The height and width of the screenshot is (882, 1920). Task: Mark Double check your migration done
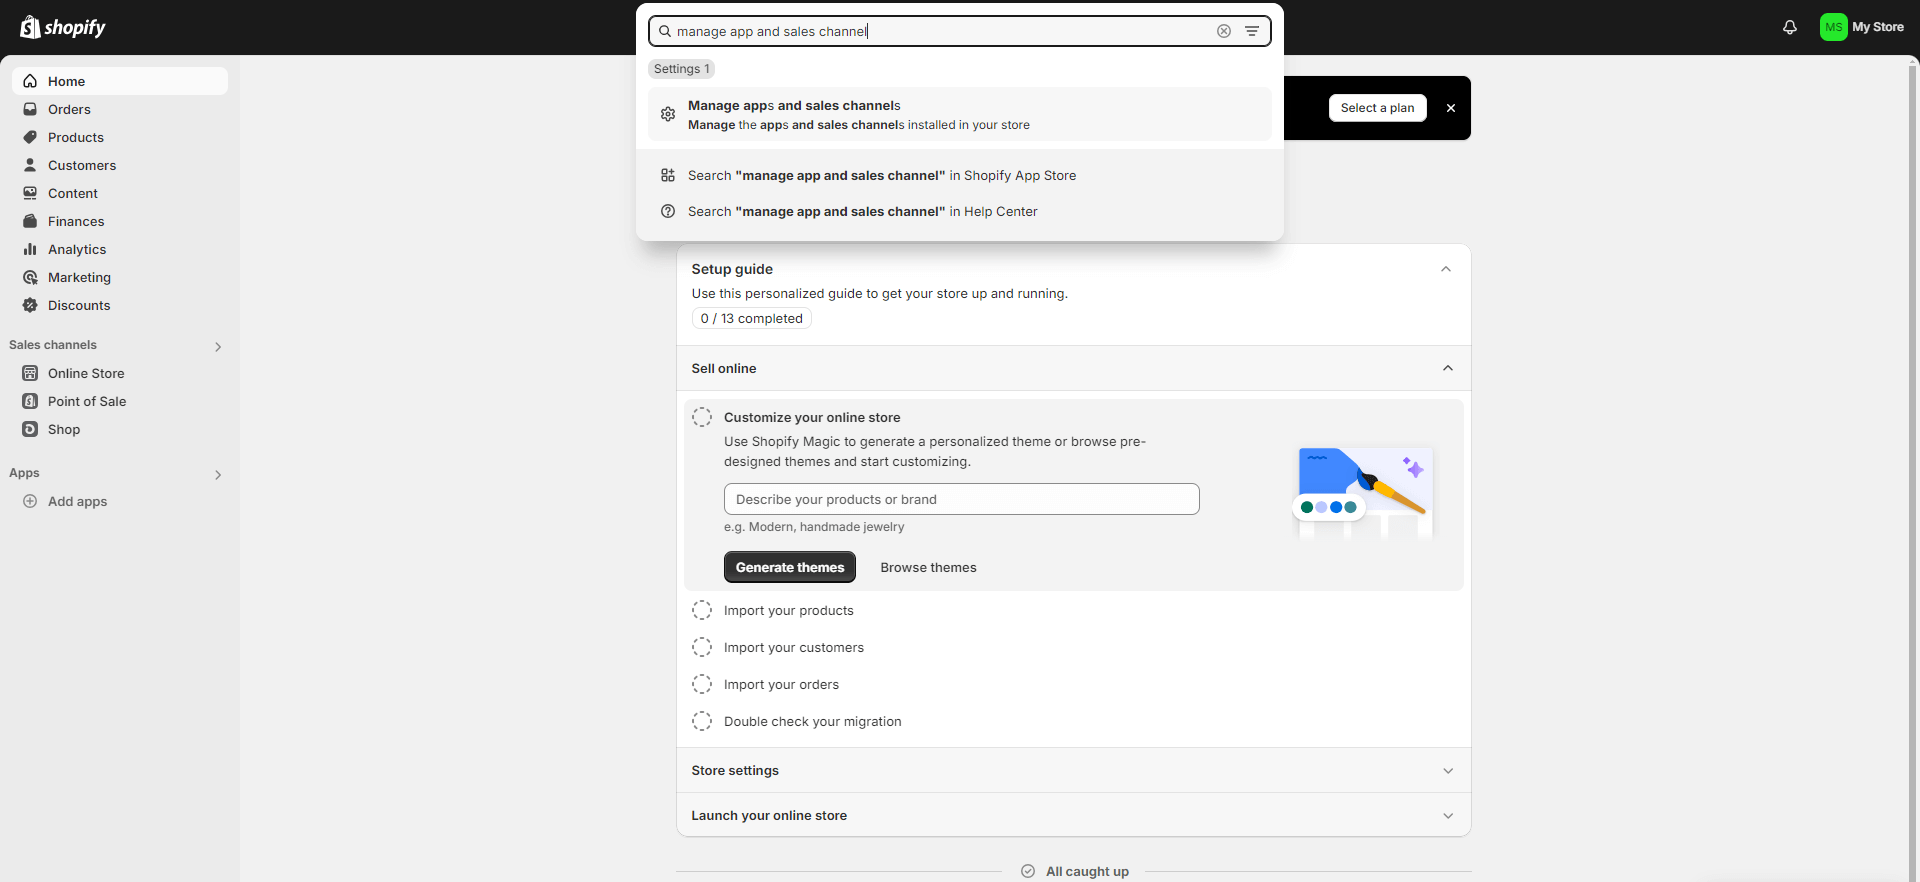[702, 721]
